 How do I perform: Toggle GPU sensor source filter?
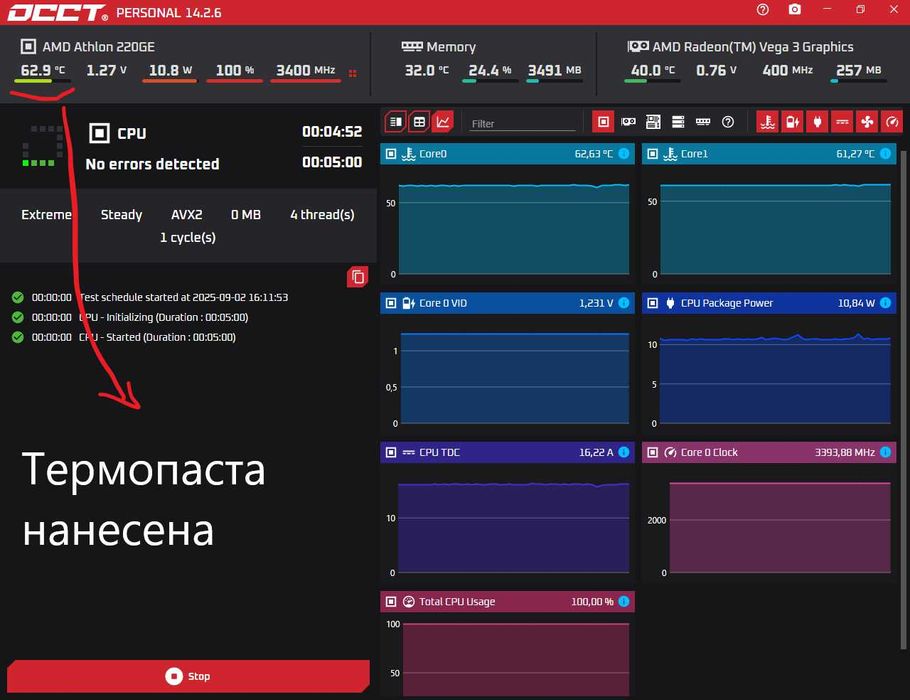click(628, 122)
